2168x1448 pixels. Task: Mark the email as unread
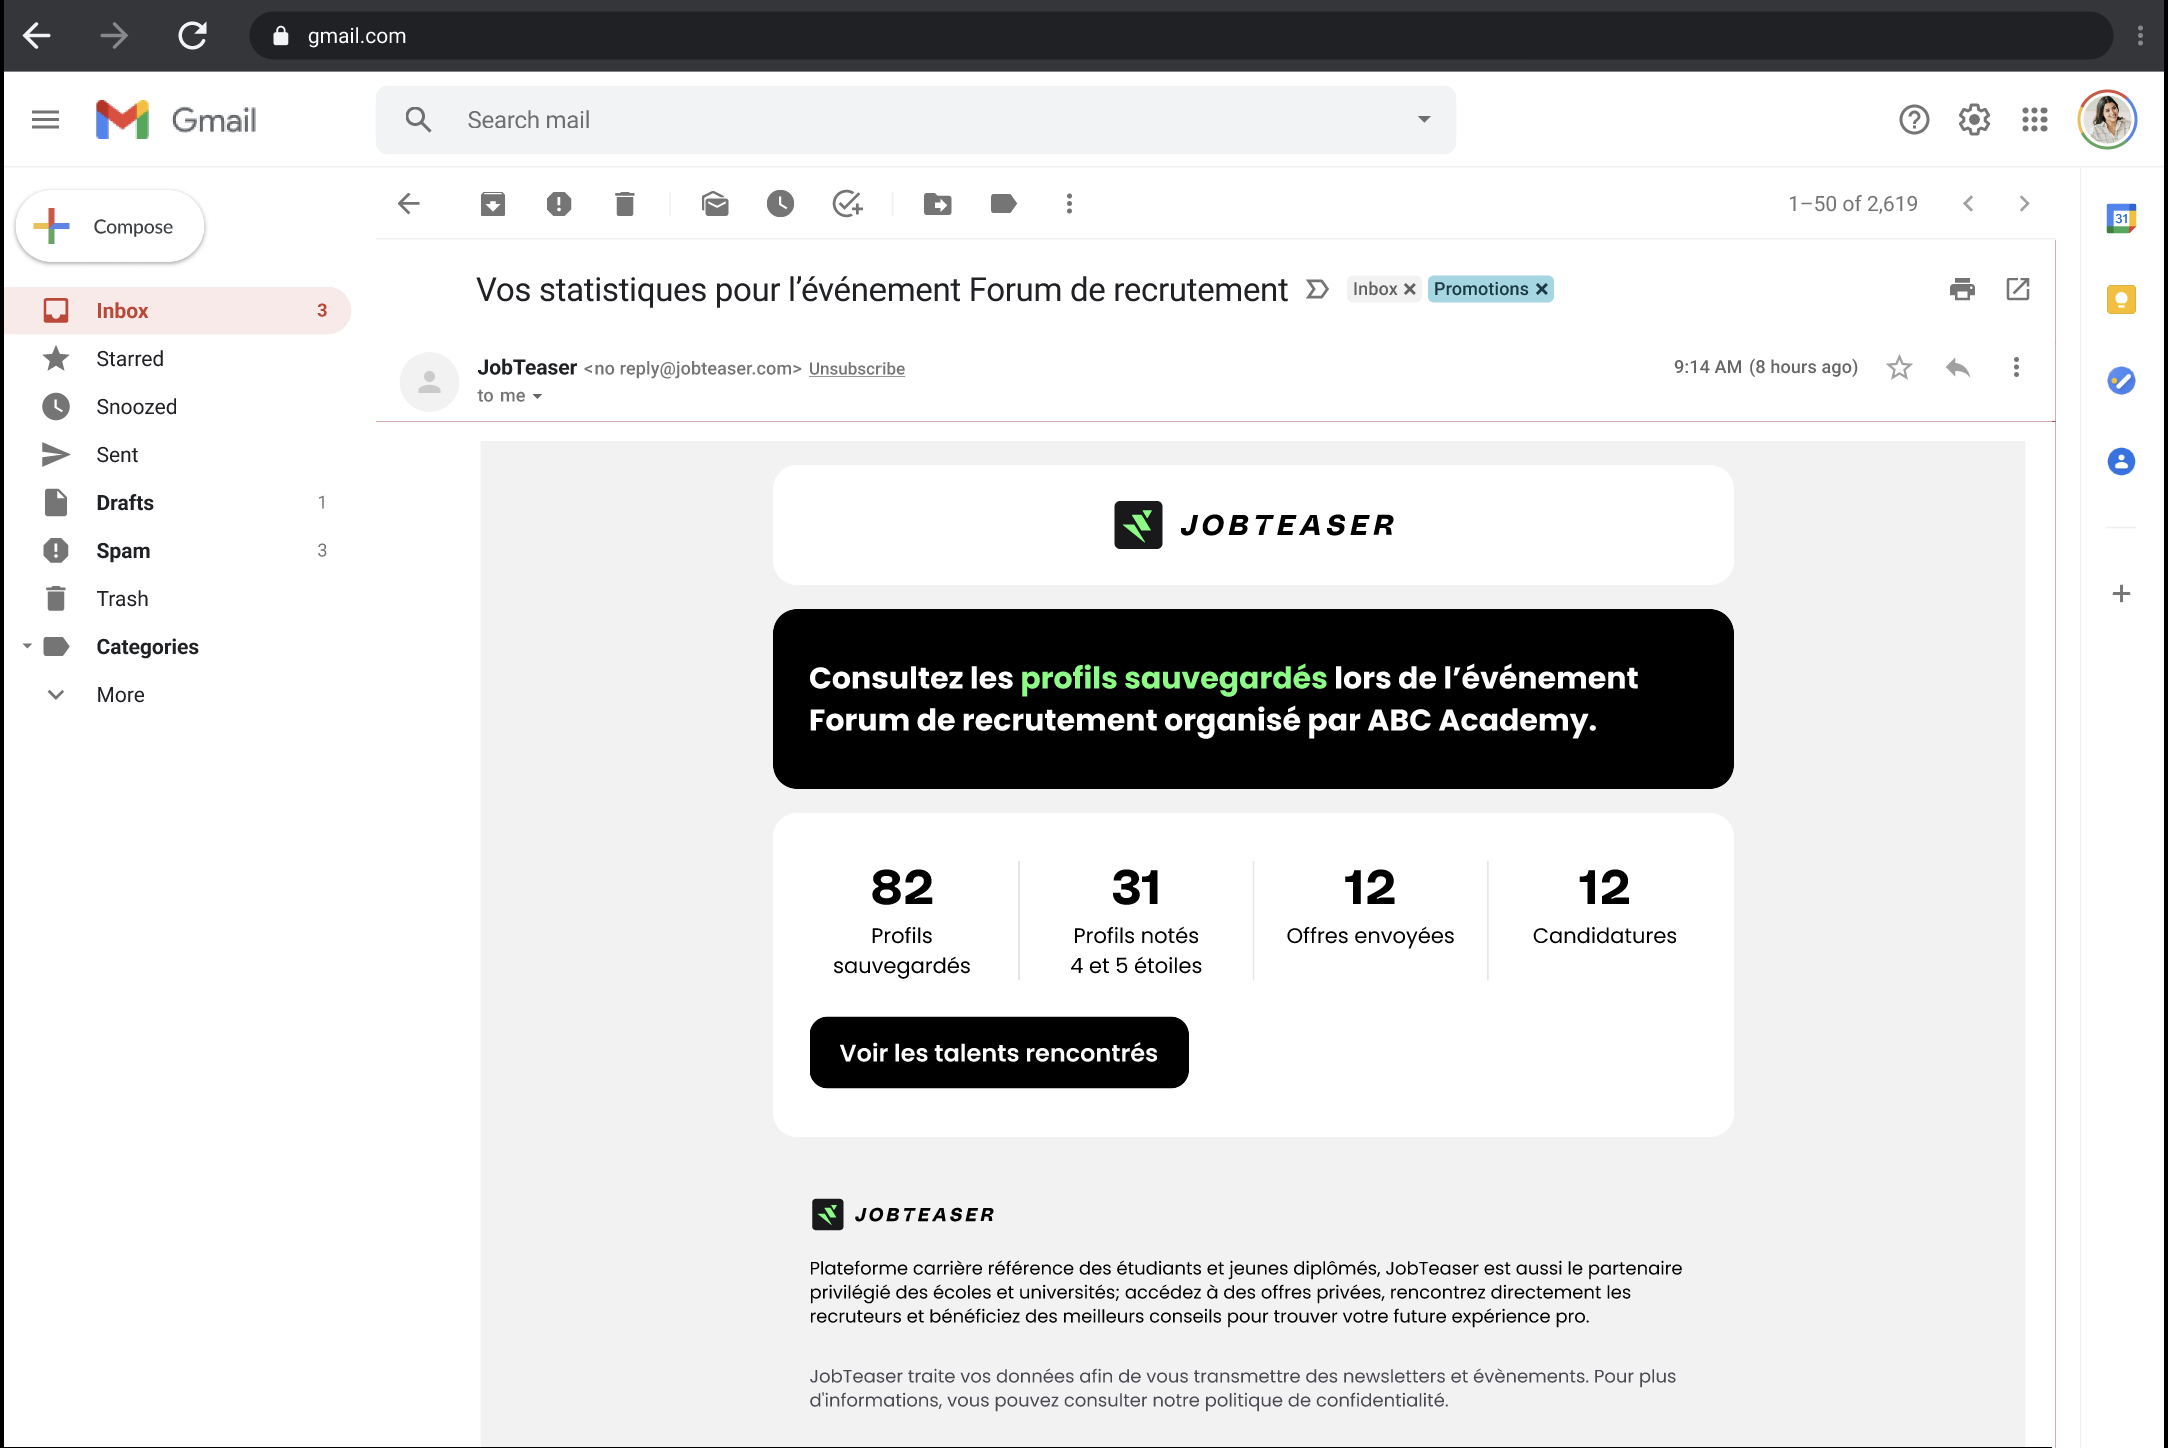(715, 204)
